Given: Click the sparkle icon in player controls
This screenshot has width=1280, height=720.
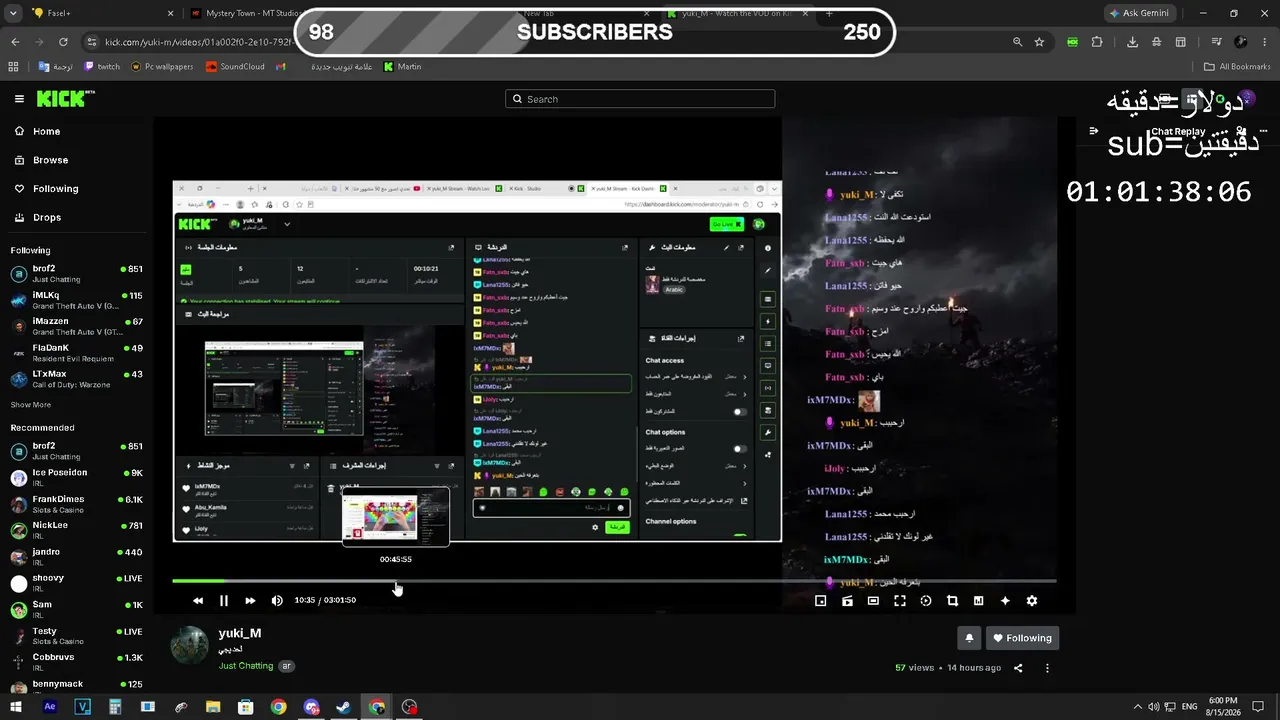Looking at the screenshot, I should click(x=1005, y=601).
